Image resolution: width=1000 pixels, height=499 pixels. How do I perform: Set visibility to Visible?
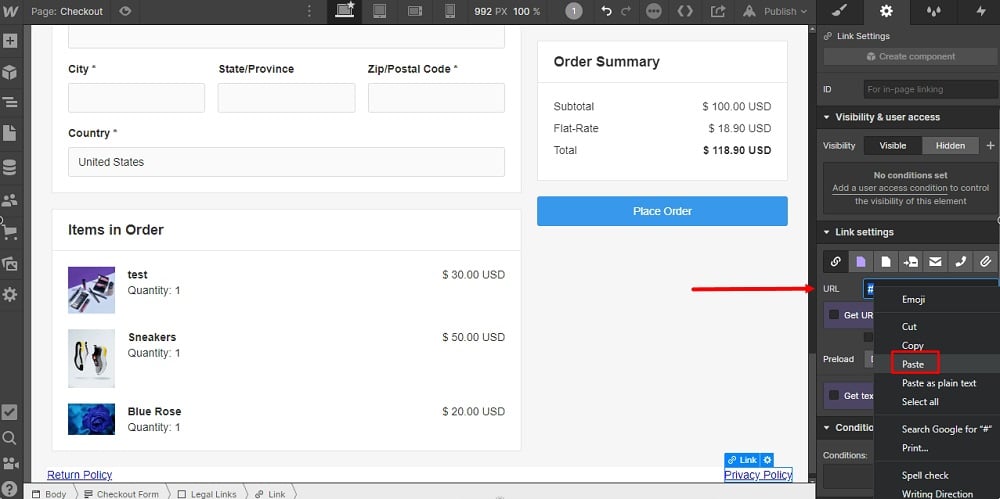click(x=893, y=145)
